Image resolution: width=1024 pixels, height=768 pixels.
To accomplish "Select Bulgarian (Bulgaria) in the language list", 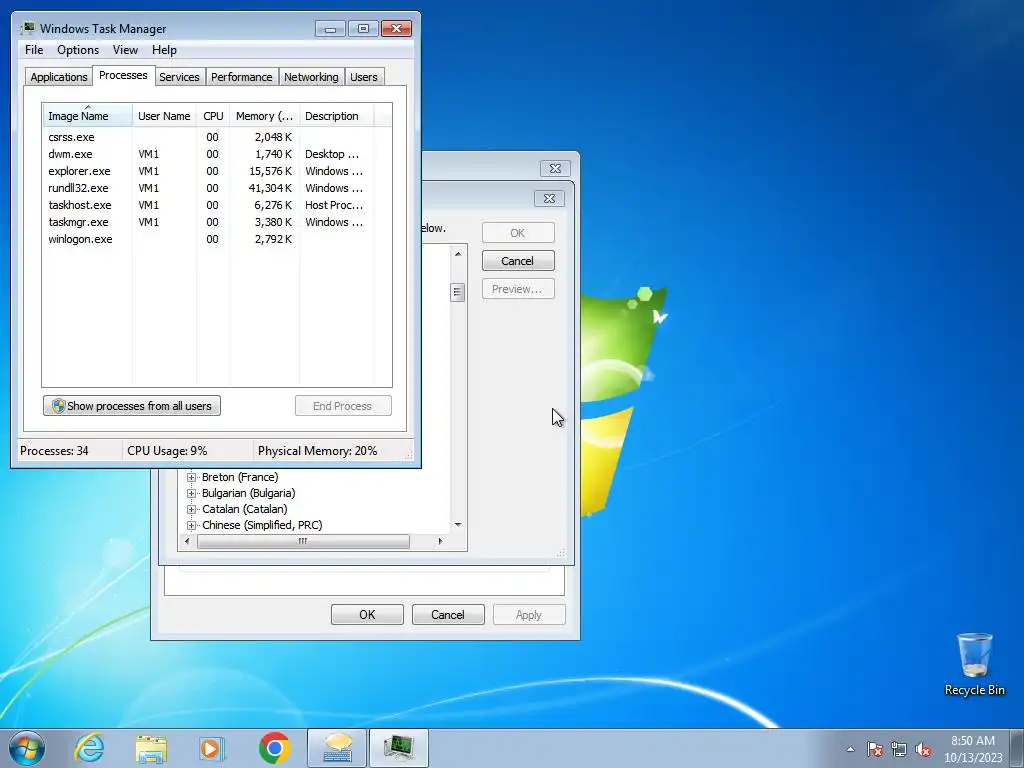I will [248, 493].
